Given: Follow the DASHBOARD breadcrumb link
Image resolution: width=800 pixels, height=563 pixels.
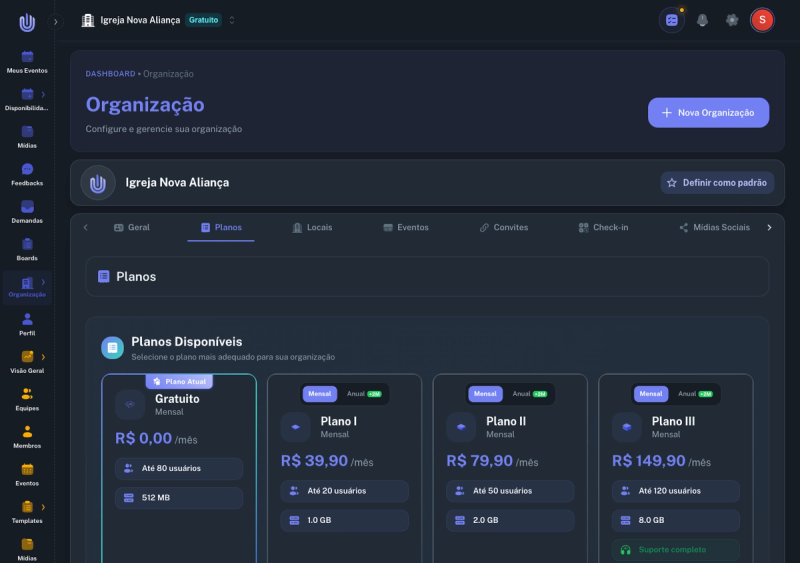Looking at the screenshot, I should click(110, 74).
